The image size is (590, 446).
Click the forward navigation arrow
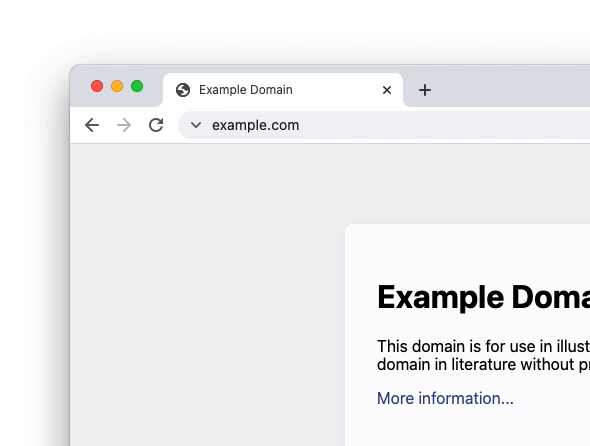pos(124,125)
